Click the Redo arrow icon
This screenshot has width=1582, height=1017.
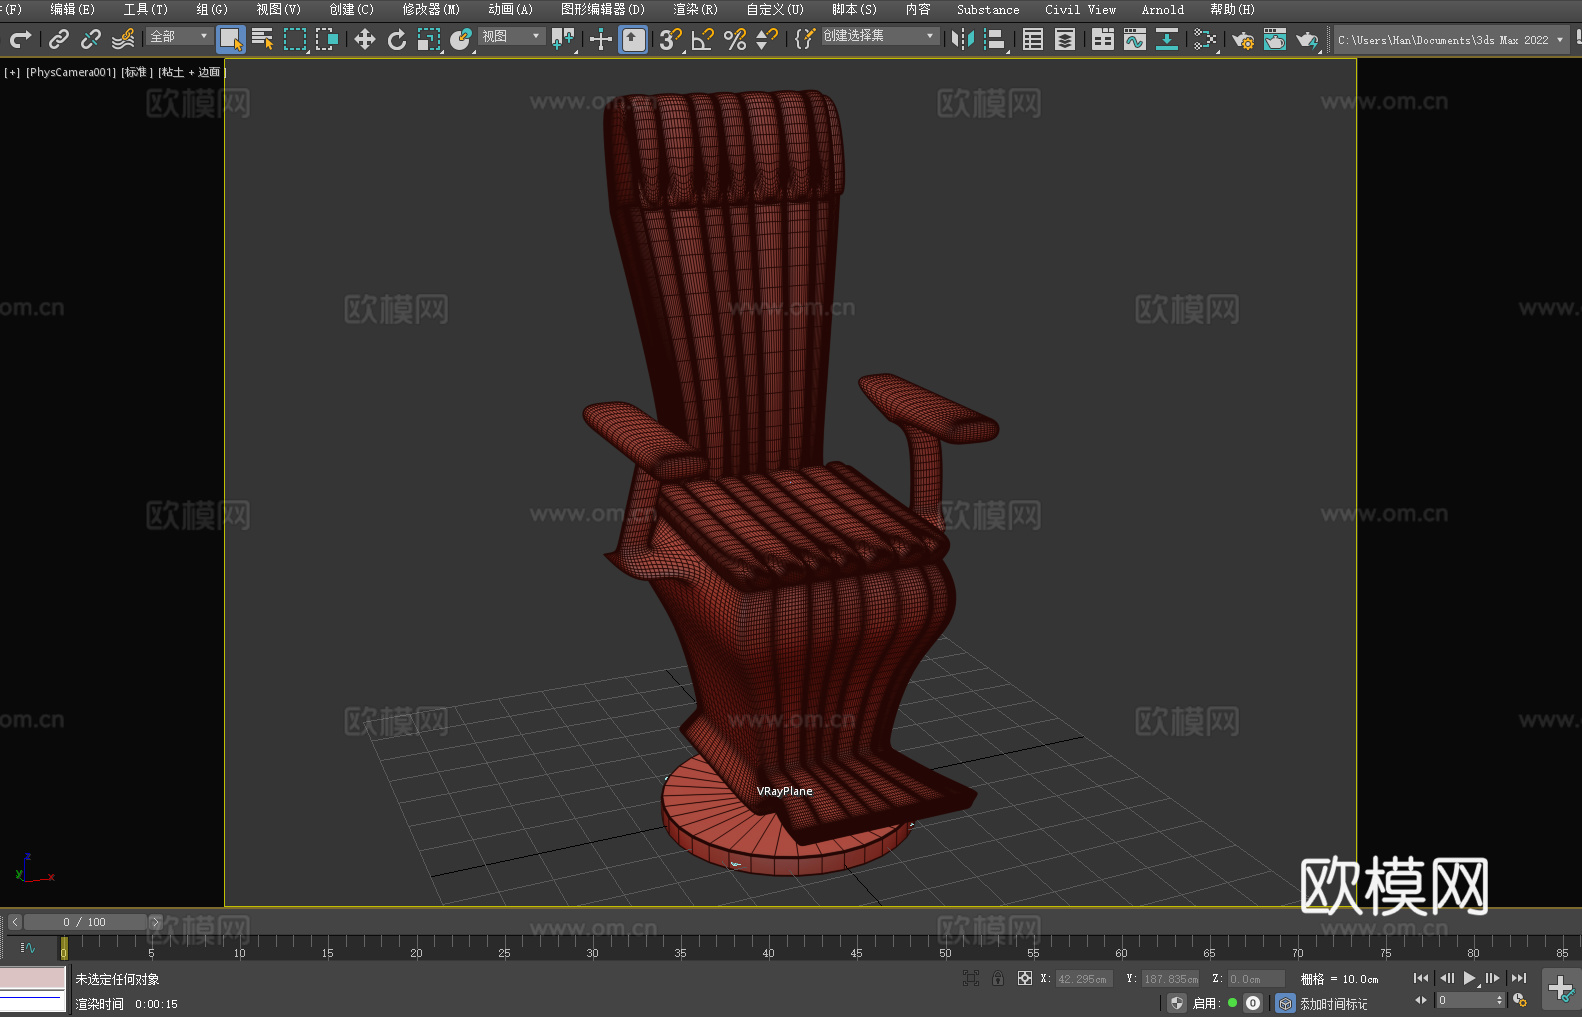tap(20, 39)
